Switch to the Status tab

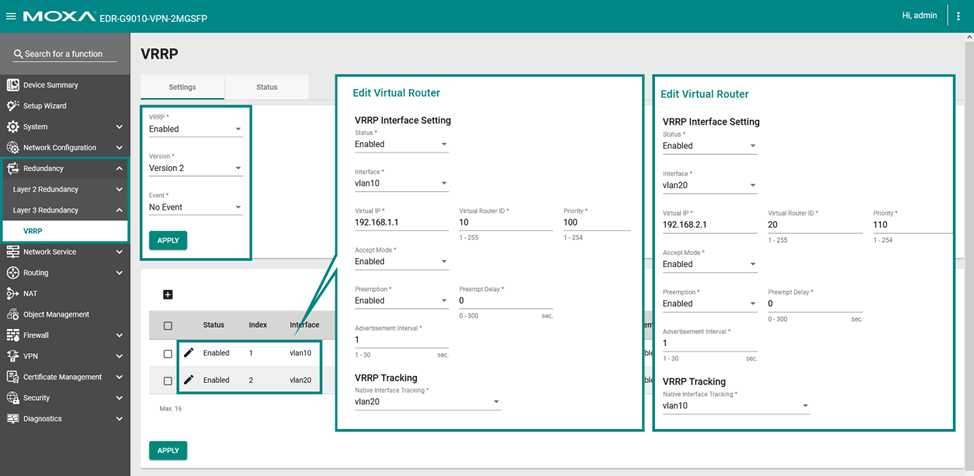click(267, 87)
